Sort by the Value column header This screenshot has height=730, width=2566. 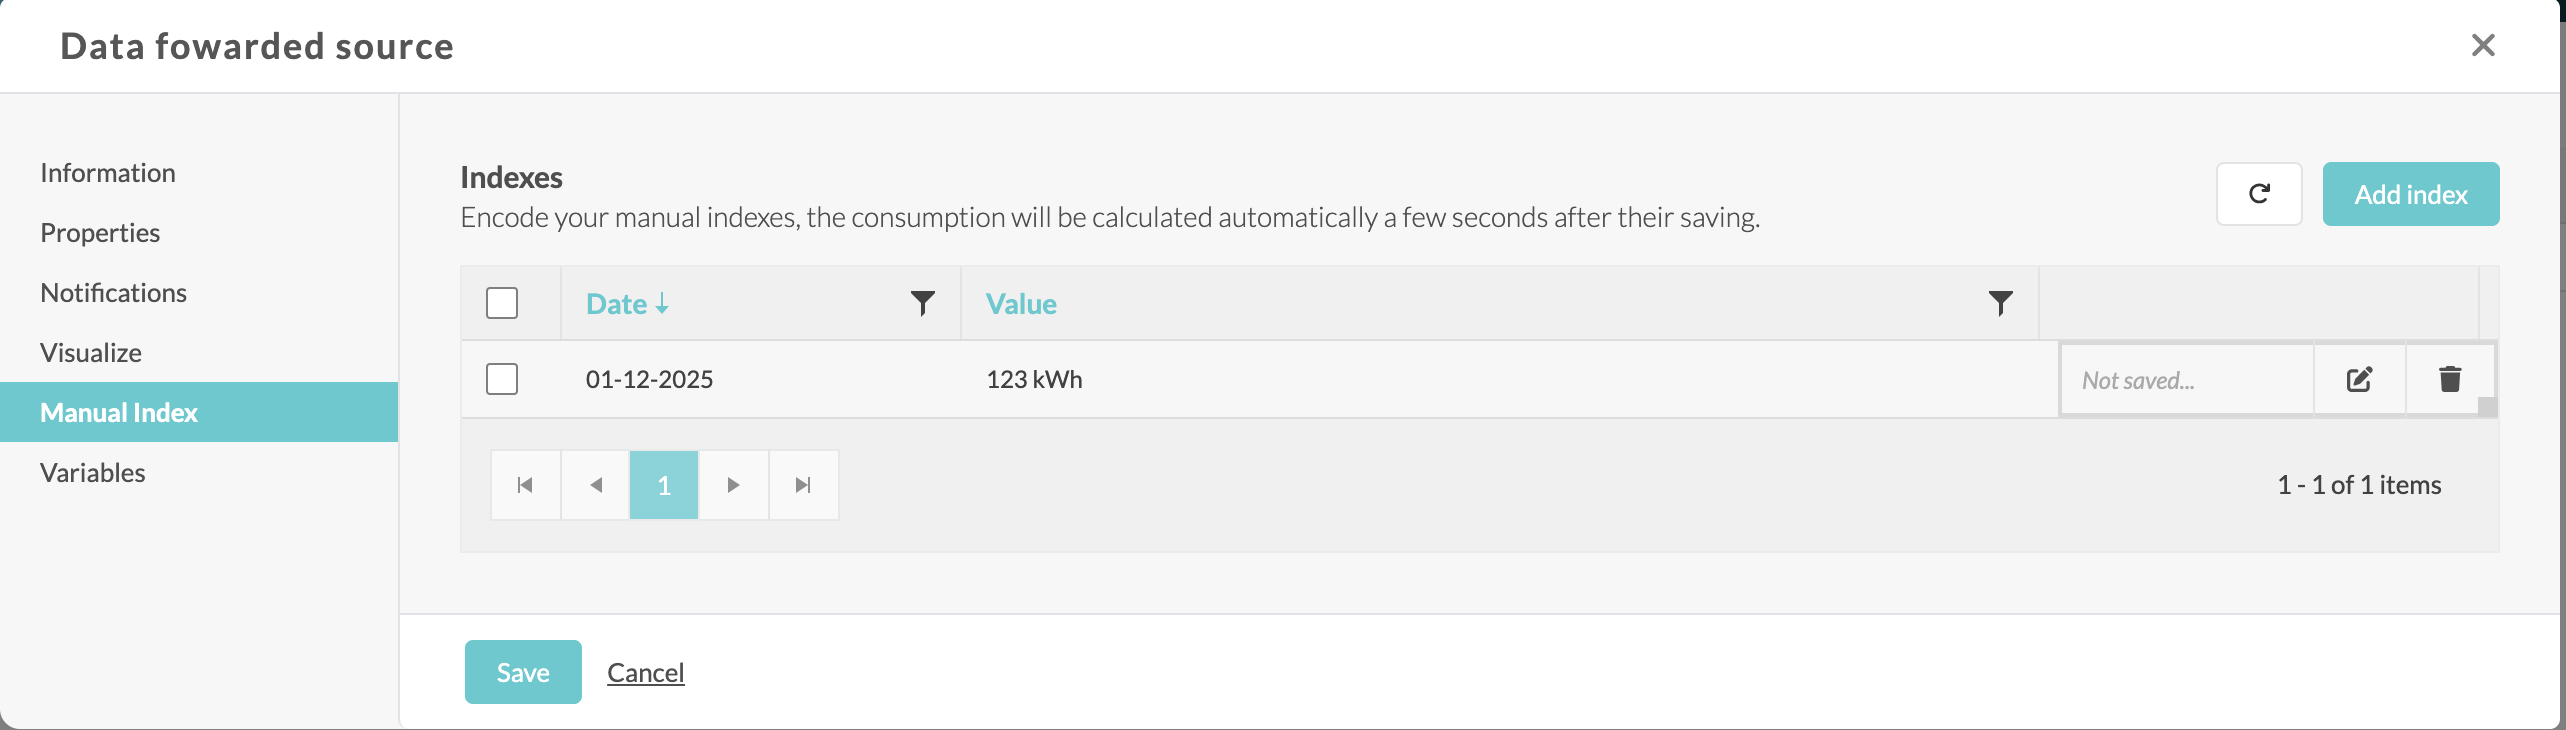click(1021, 304)
